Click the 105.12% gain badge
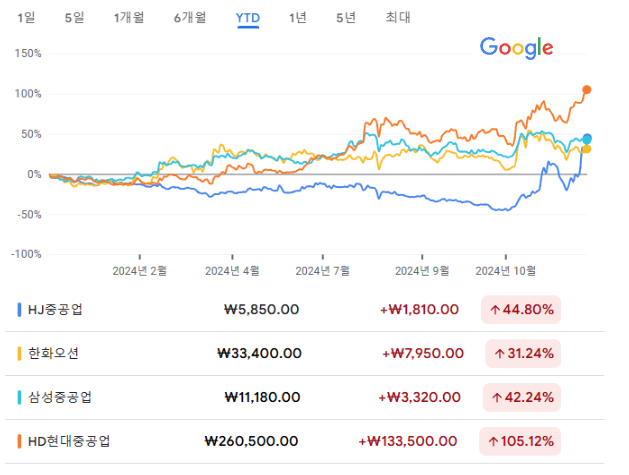This screenshot has height=475, width=629. coord(520,442)
